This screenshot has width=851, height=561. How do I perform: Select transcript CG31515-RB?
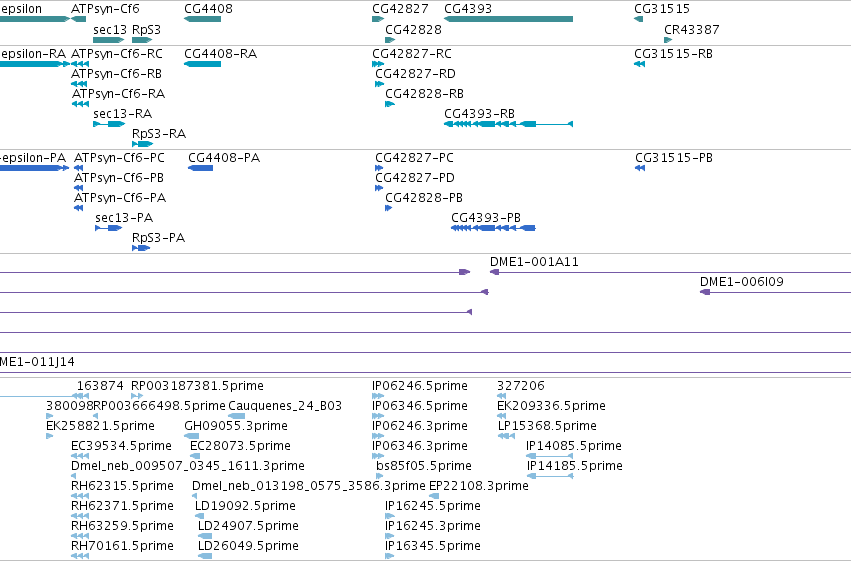[674, 54]
